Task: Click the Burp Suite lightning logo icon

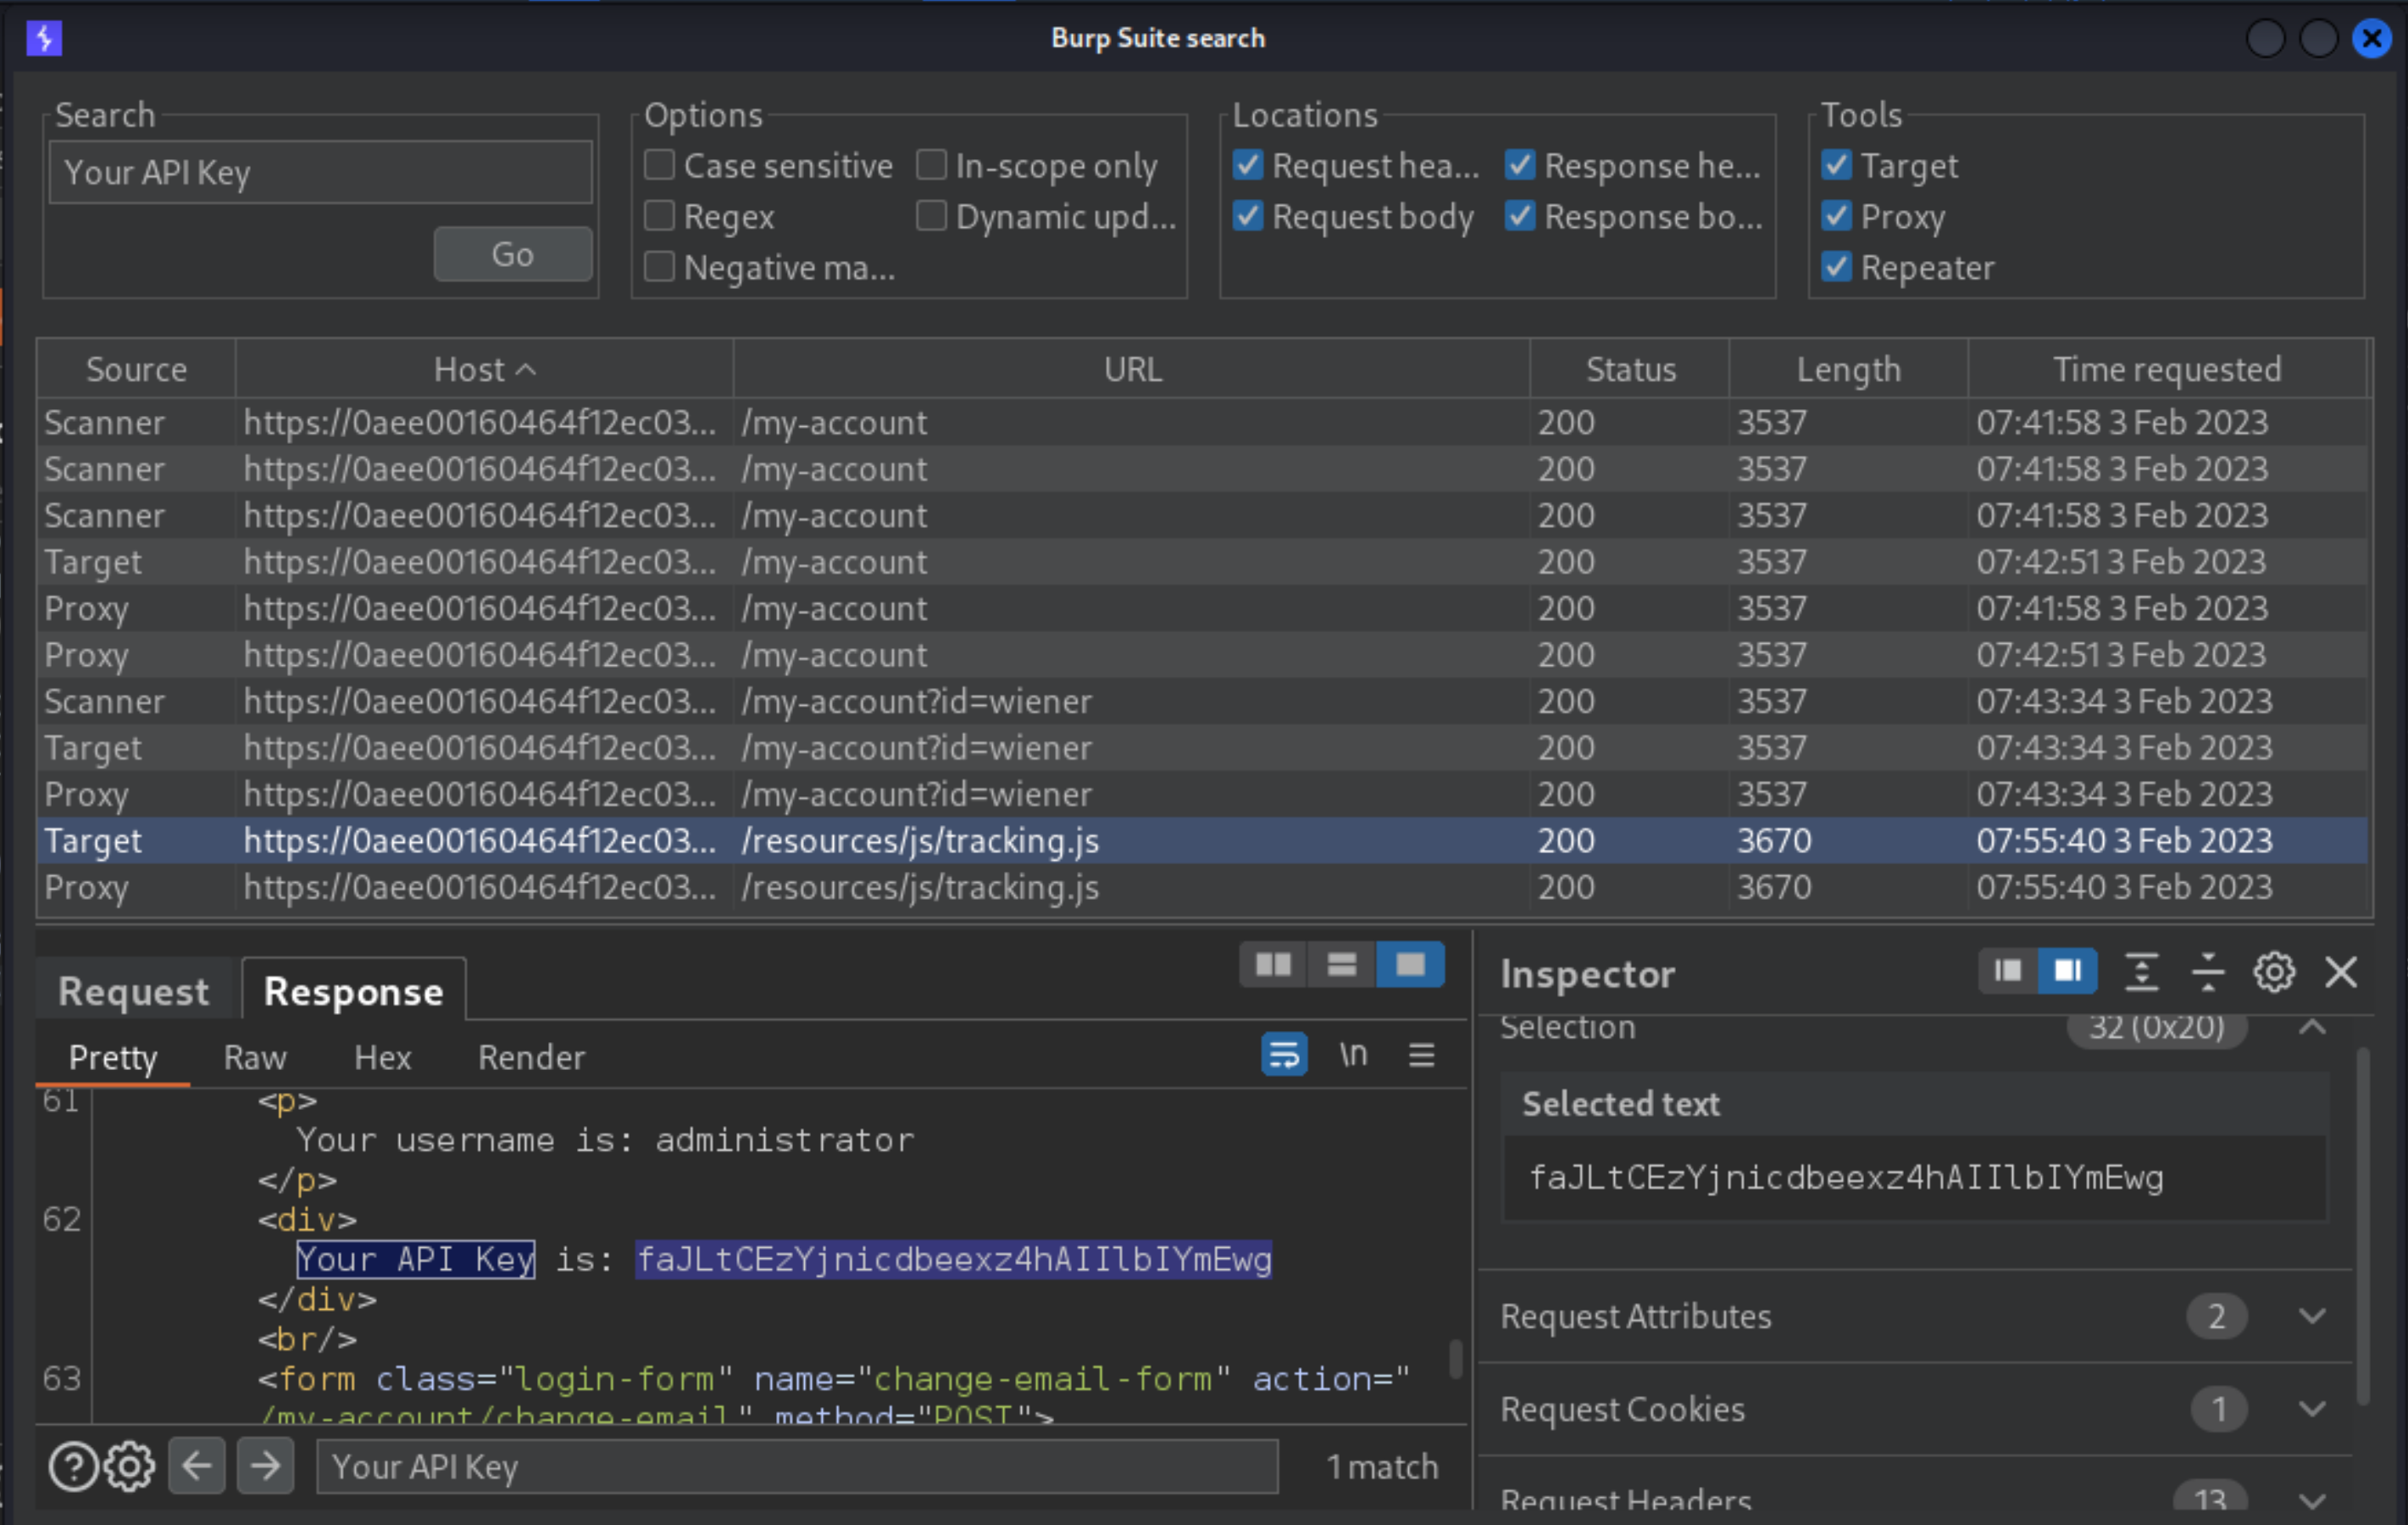Action: pos(44,38)
